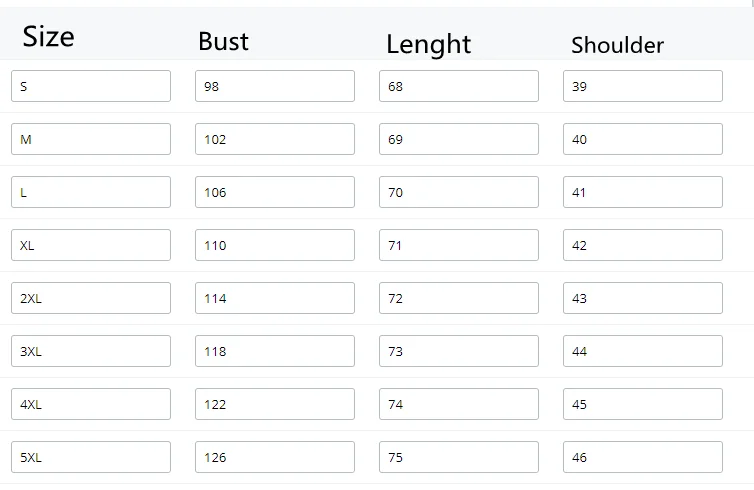Click the Bust column header
754x490 pixels.
pyautogui.click(x=223, y=42)
